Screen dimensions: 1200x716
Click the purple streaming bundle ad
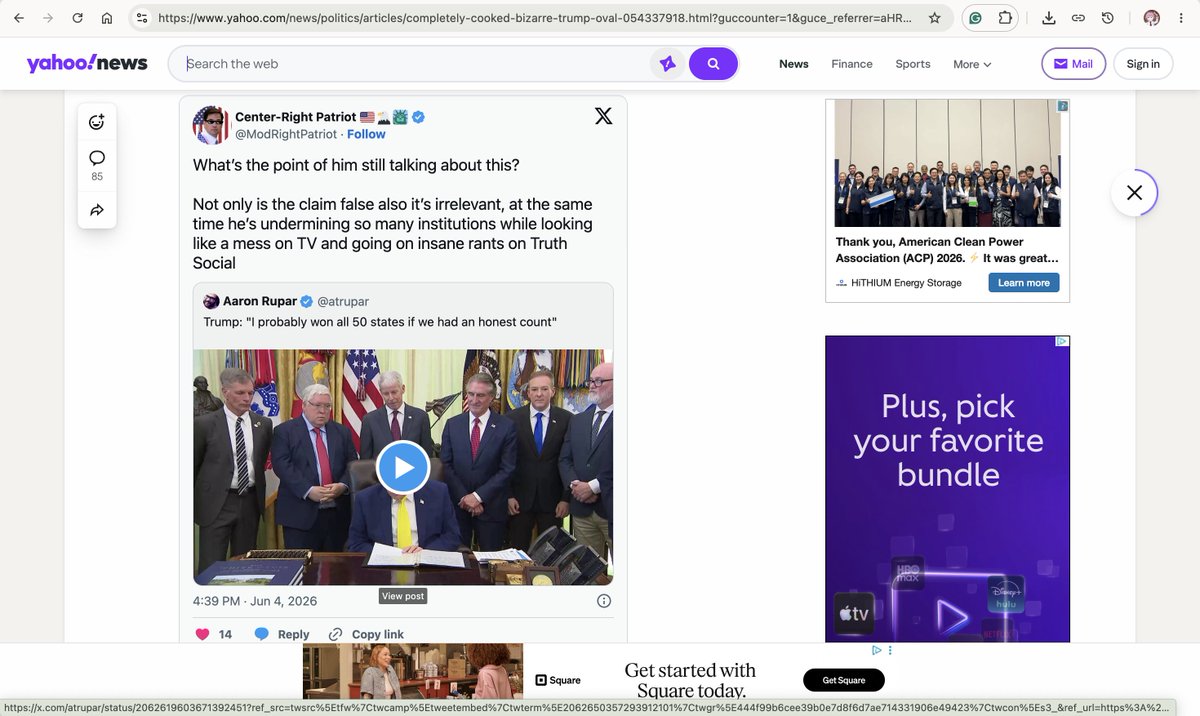(x=947, y=489)
